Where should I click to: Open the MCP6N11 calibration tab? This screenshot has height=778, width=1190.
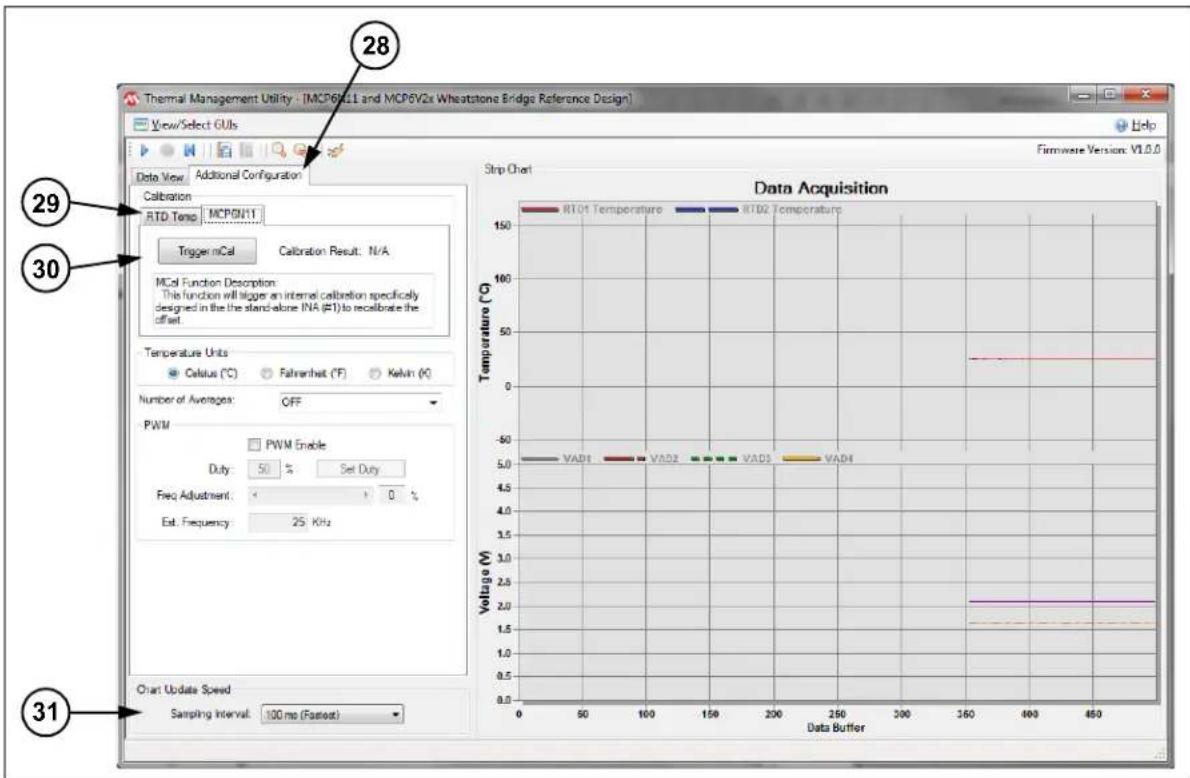coord(232,215)
